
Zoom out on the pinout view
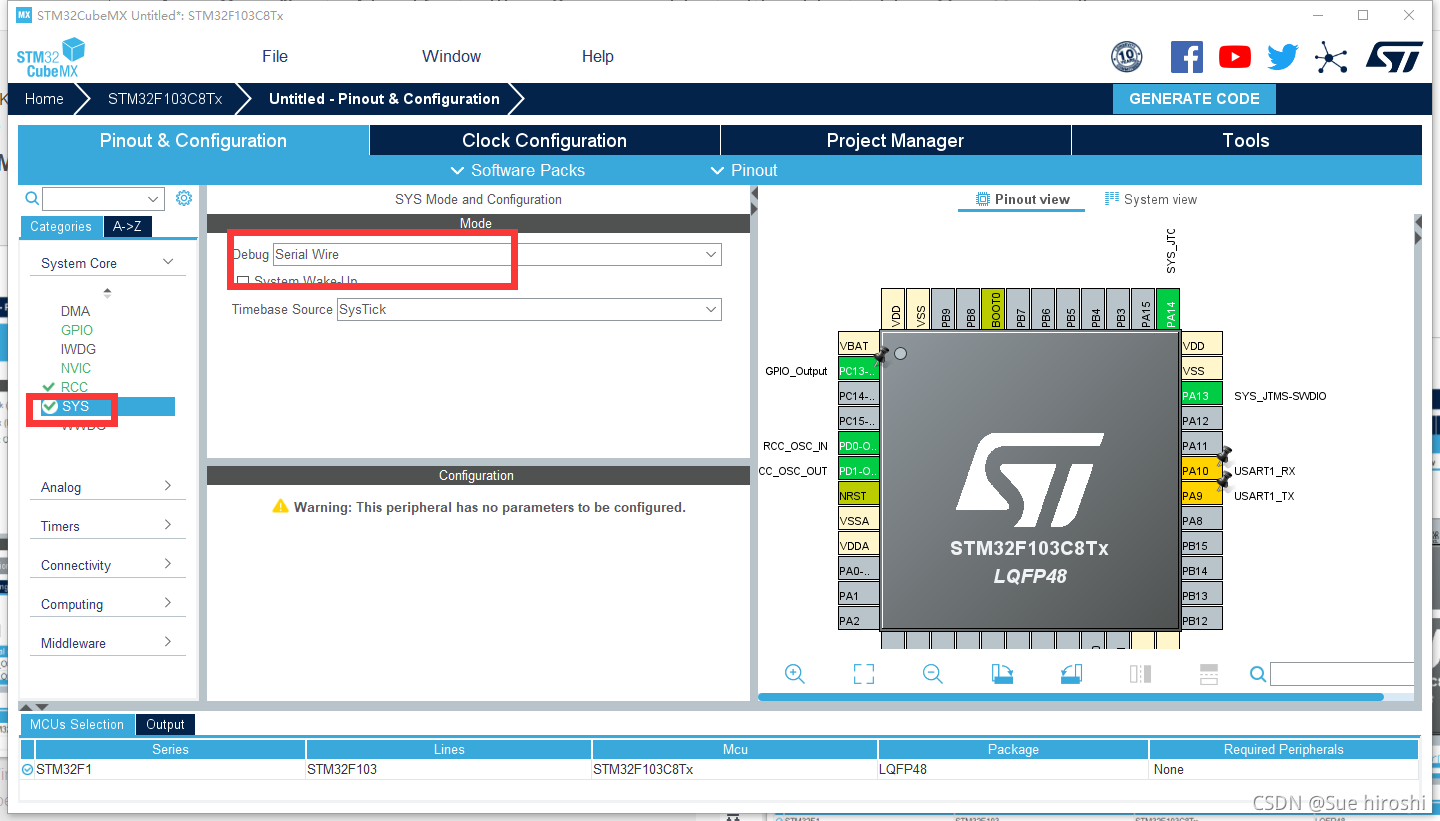click(933, 674)
